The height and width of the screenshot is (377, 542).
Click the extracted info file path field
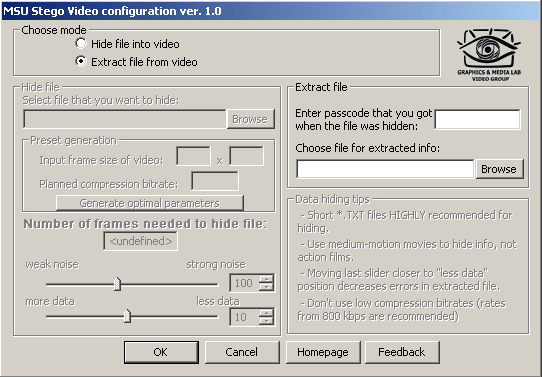[385, 169]
